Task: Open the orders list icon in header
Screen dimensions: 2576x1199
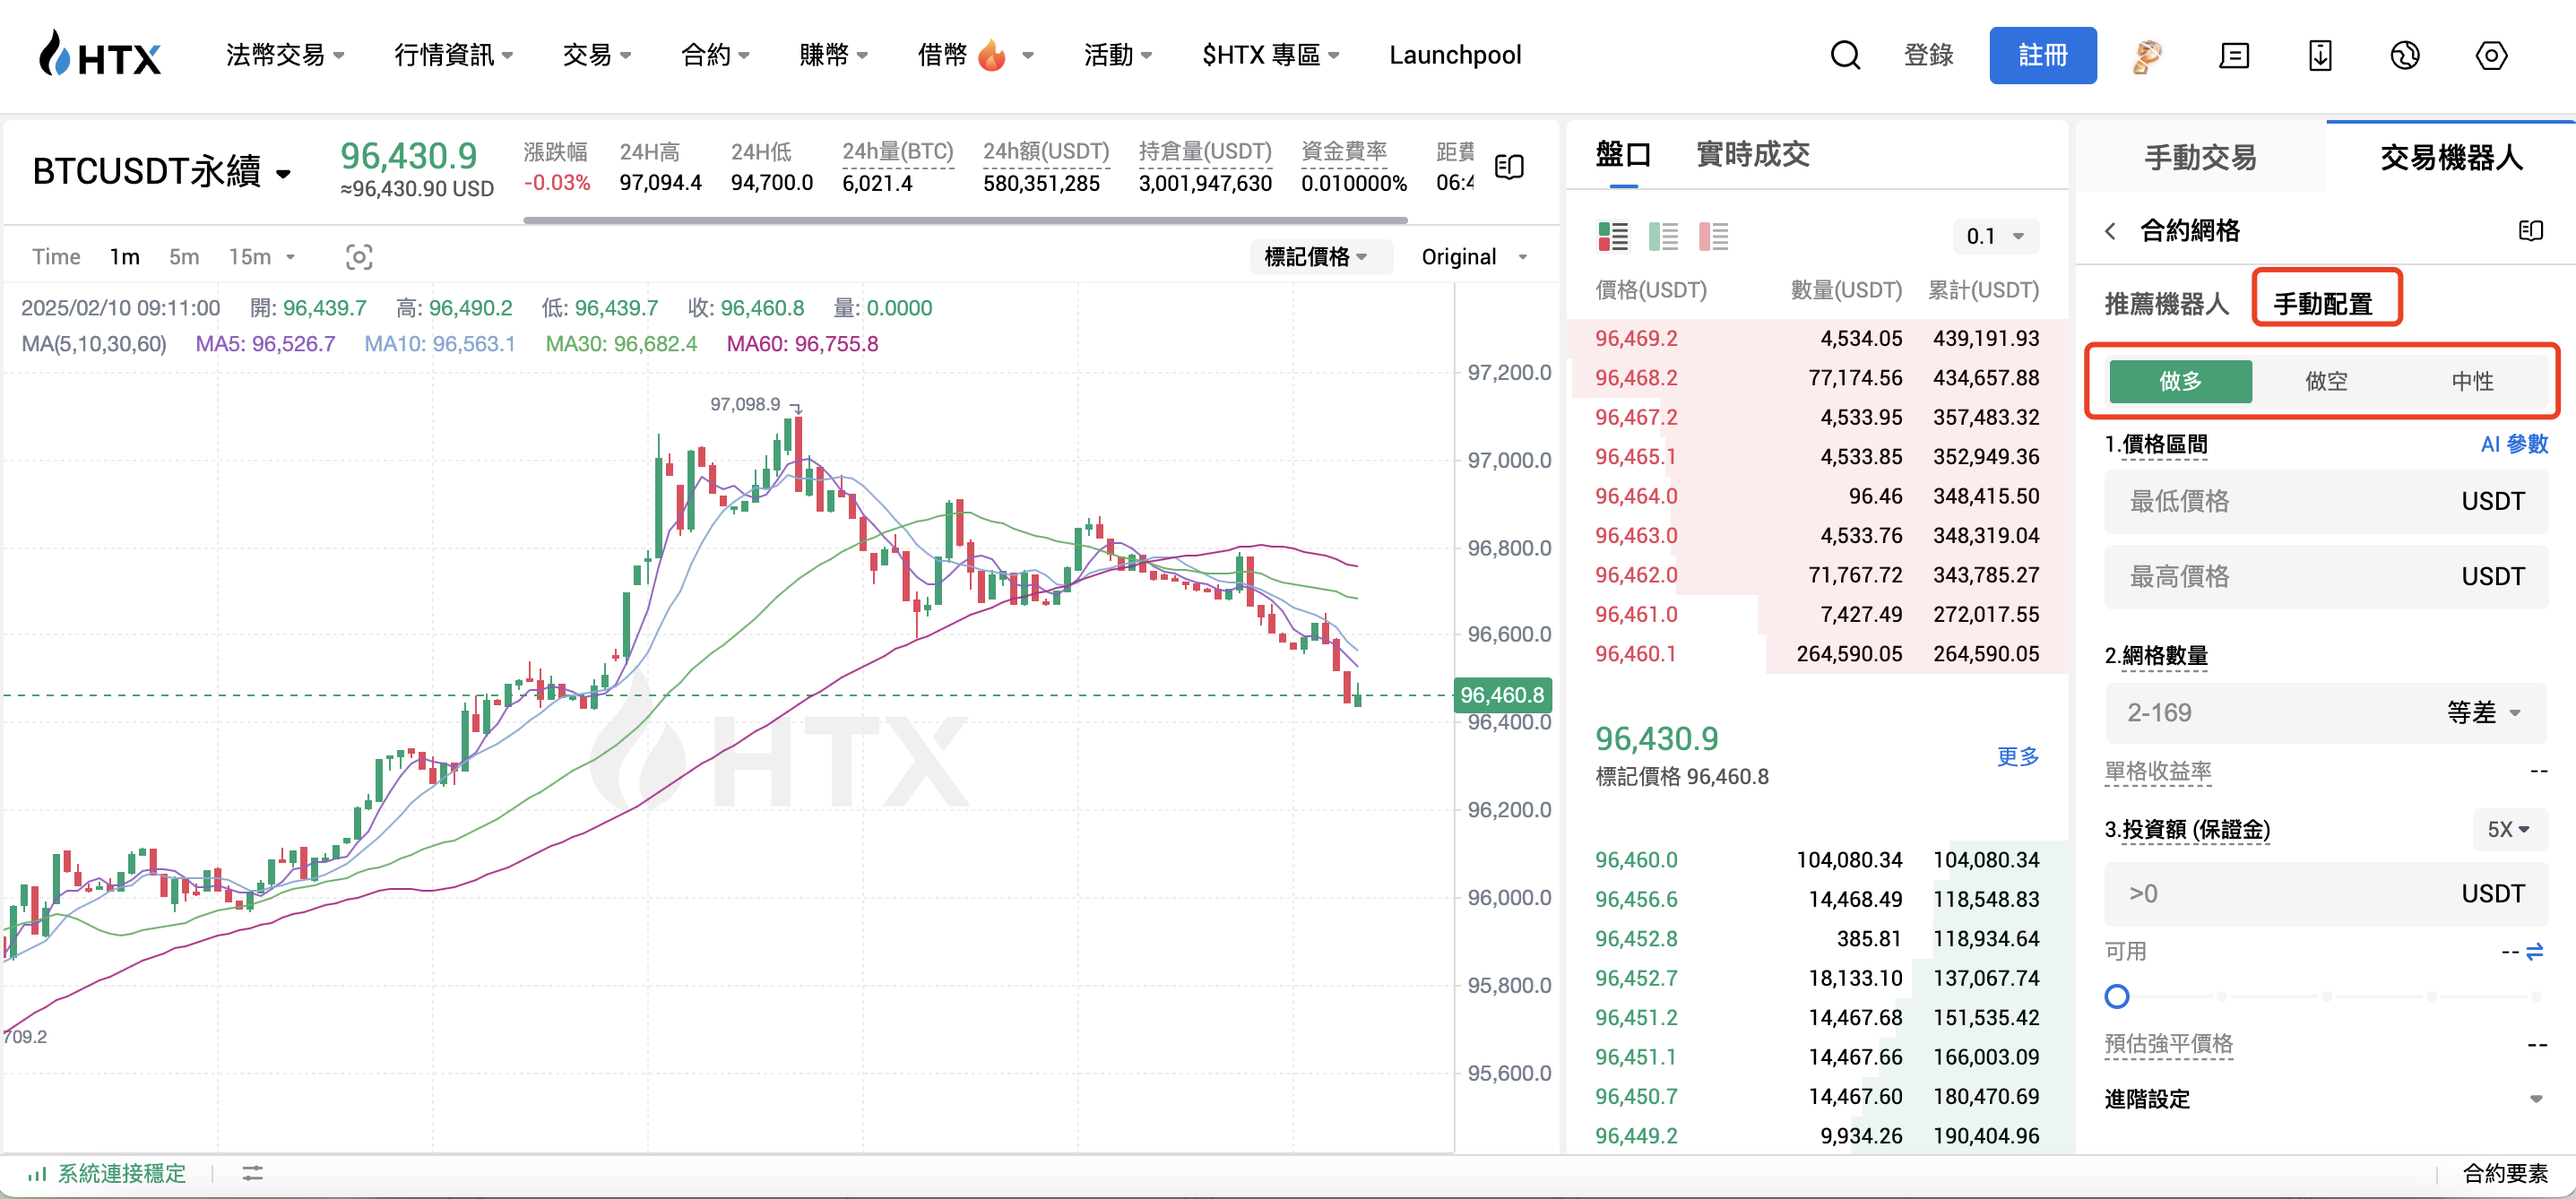Action: (x=2234, y=56)
